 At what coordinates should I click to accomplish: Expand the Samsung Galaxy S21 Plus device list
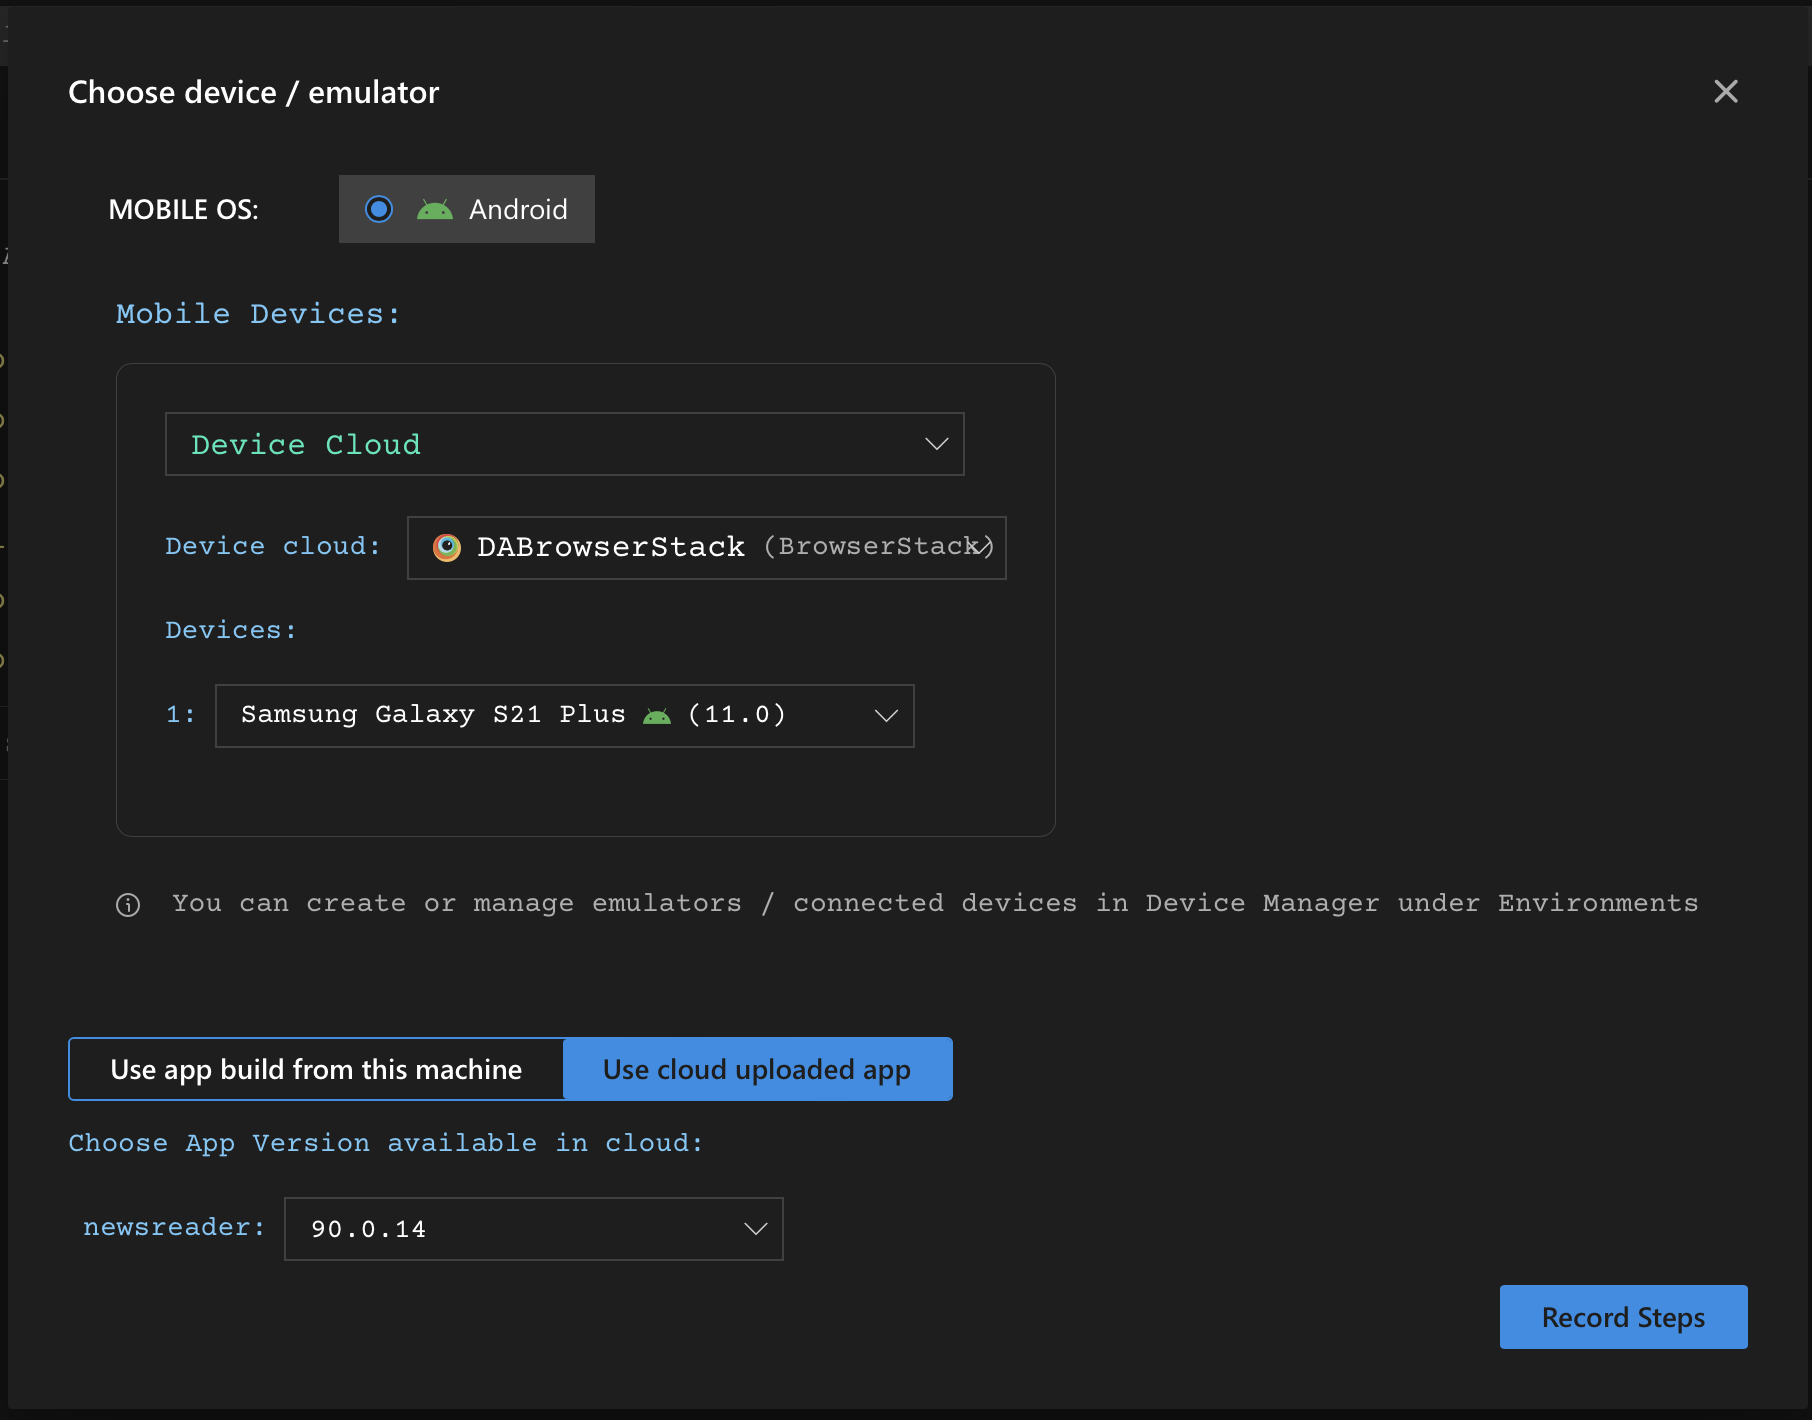pyautogui.click(x=564, y=716)
